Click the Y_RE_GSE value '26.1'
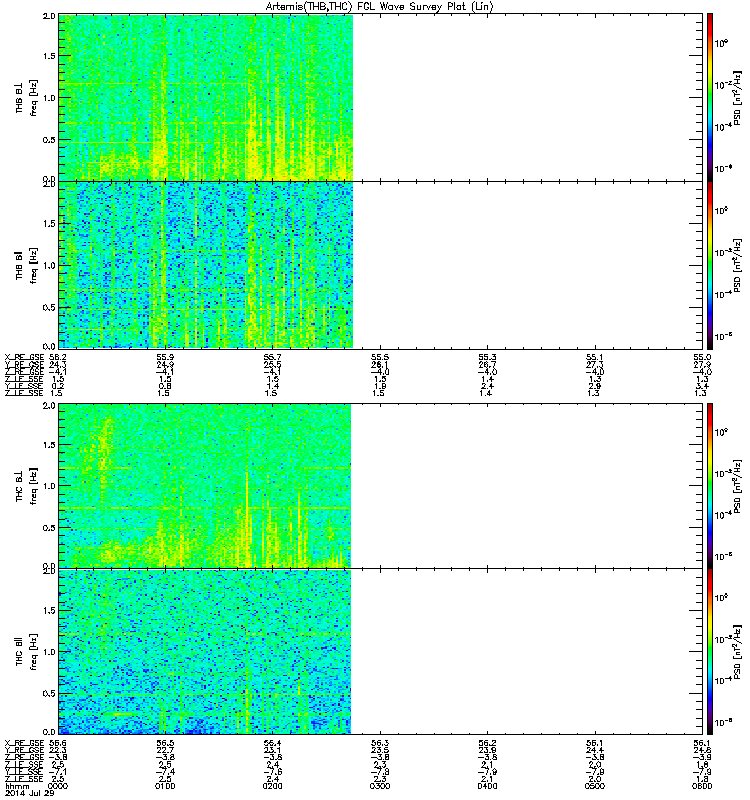 pos(380,365)
